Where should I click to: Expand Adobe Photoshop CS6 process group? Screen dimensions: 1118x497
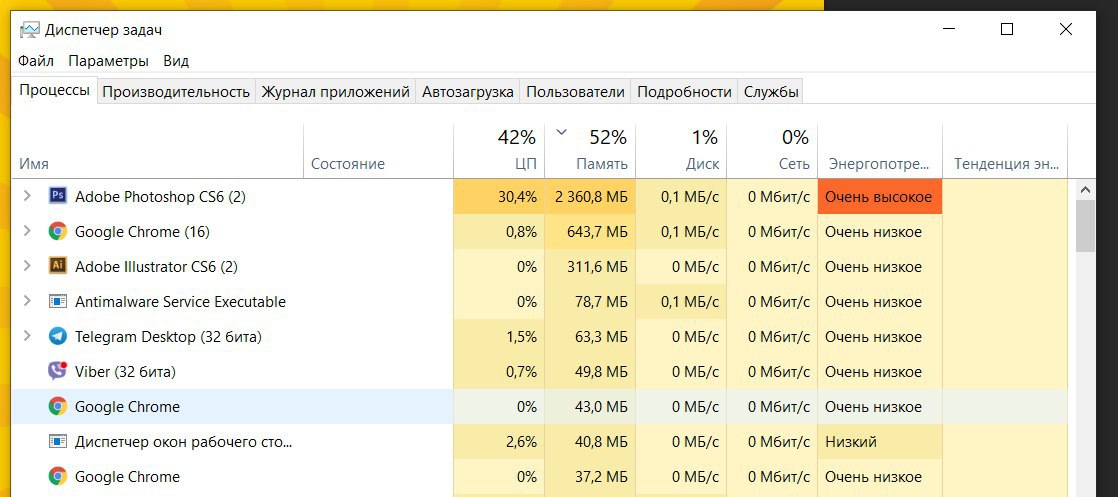27,196
